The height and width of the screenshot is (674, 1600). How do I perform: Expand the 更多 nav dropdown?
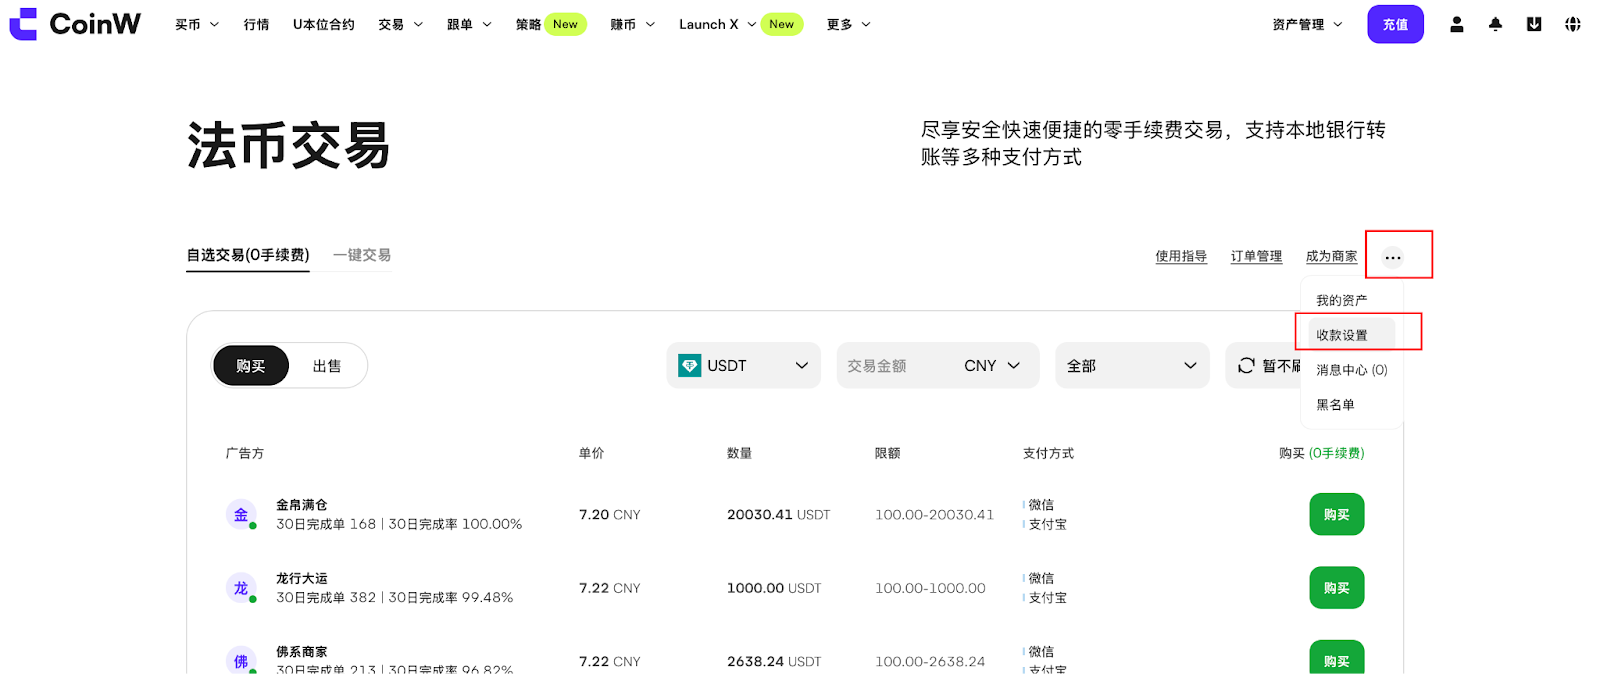tap(849, 24)
